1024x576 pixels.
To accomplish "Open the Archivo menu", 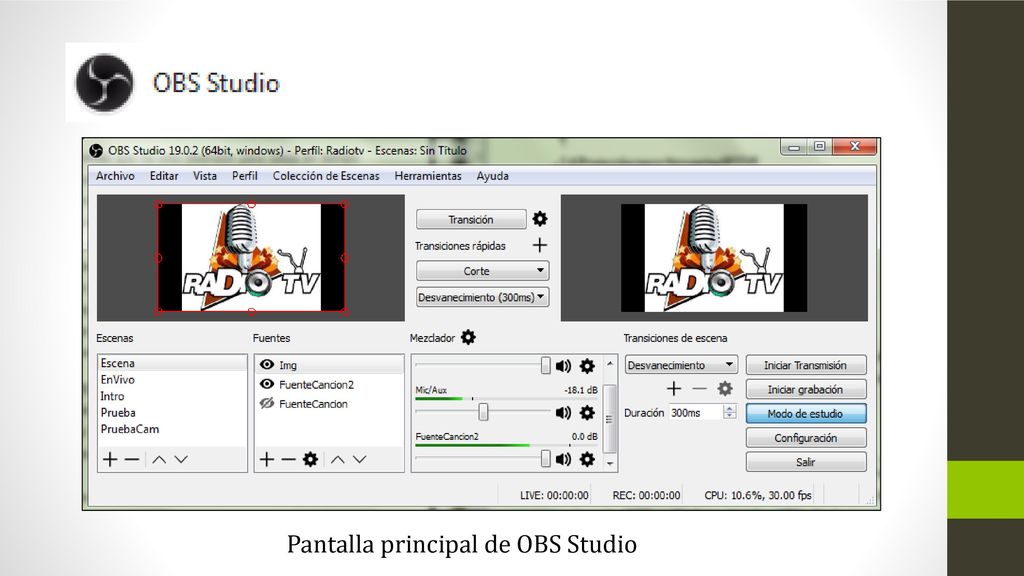I will (115, 176).
